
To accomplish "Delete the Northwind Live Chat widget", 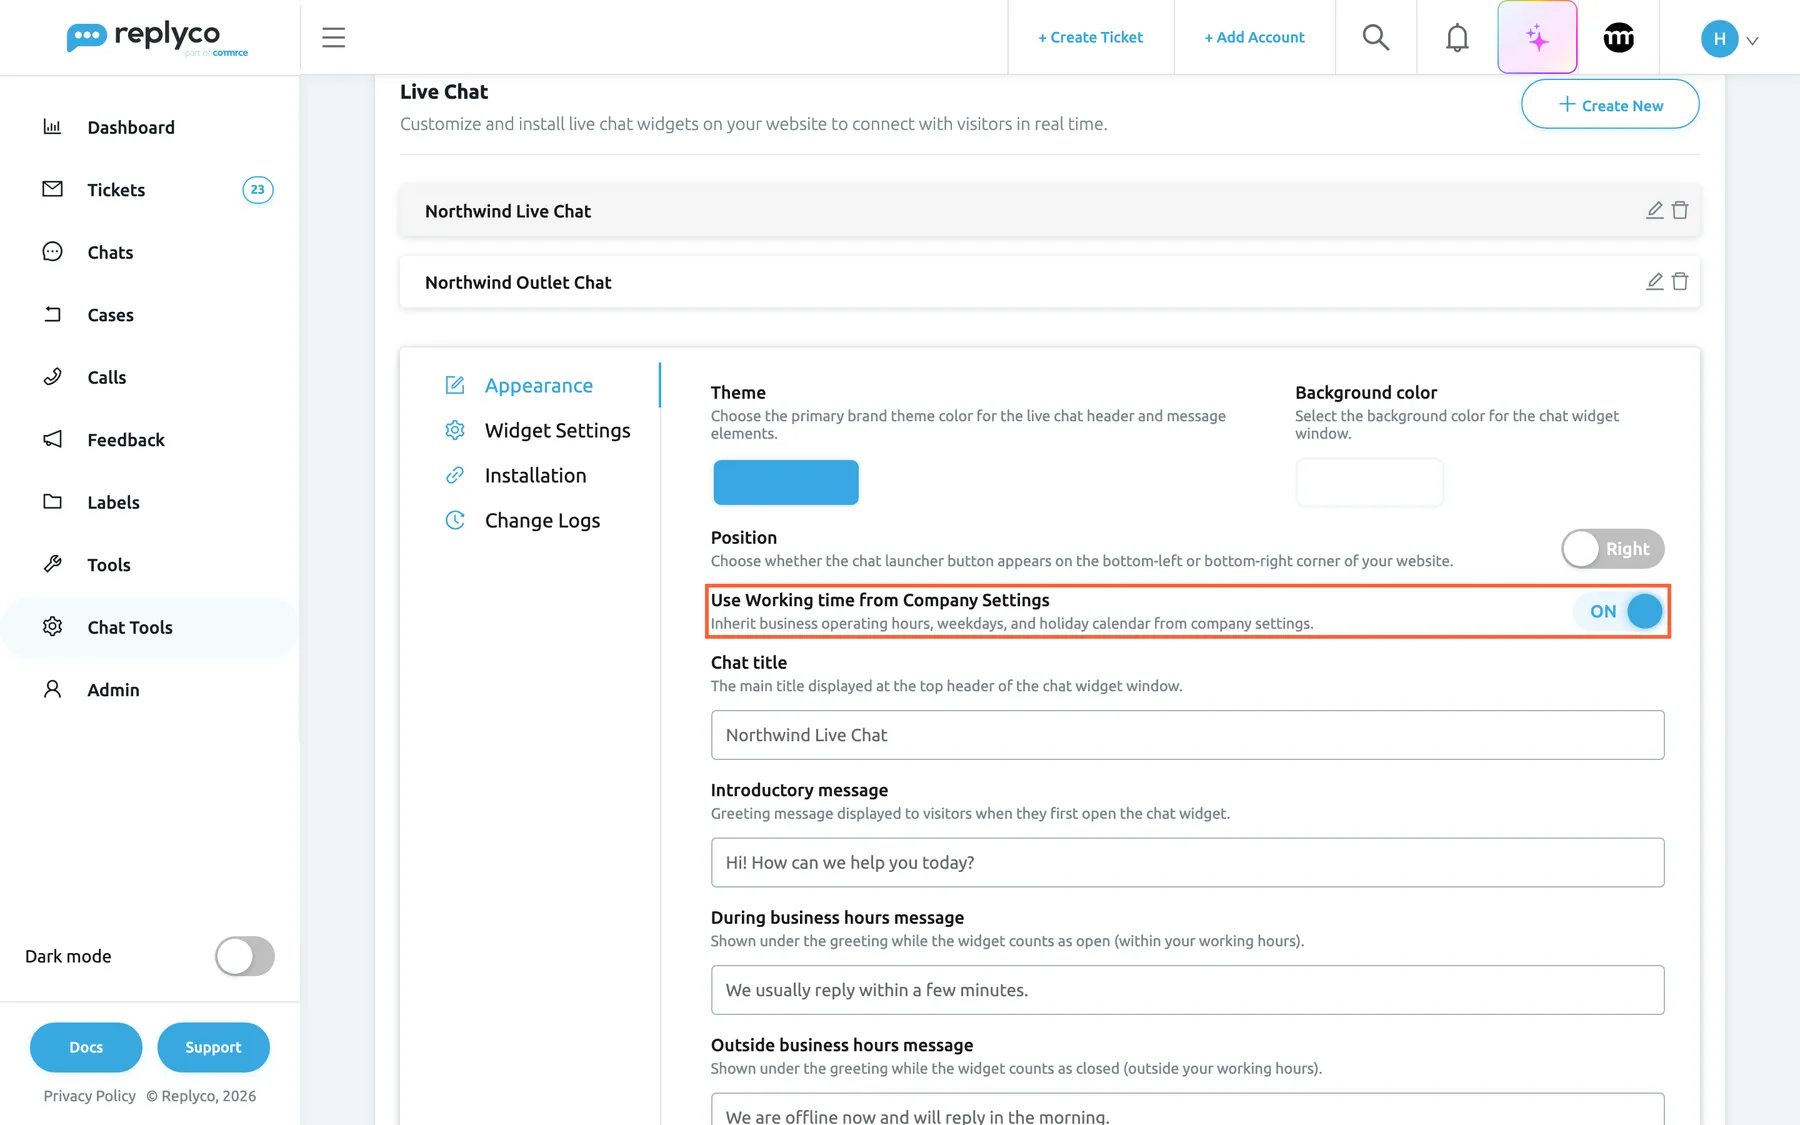I will [x=1680, y=210].
